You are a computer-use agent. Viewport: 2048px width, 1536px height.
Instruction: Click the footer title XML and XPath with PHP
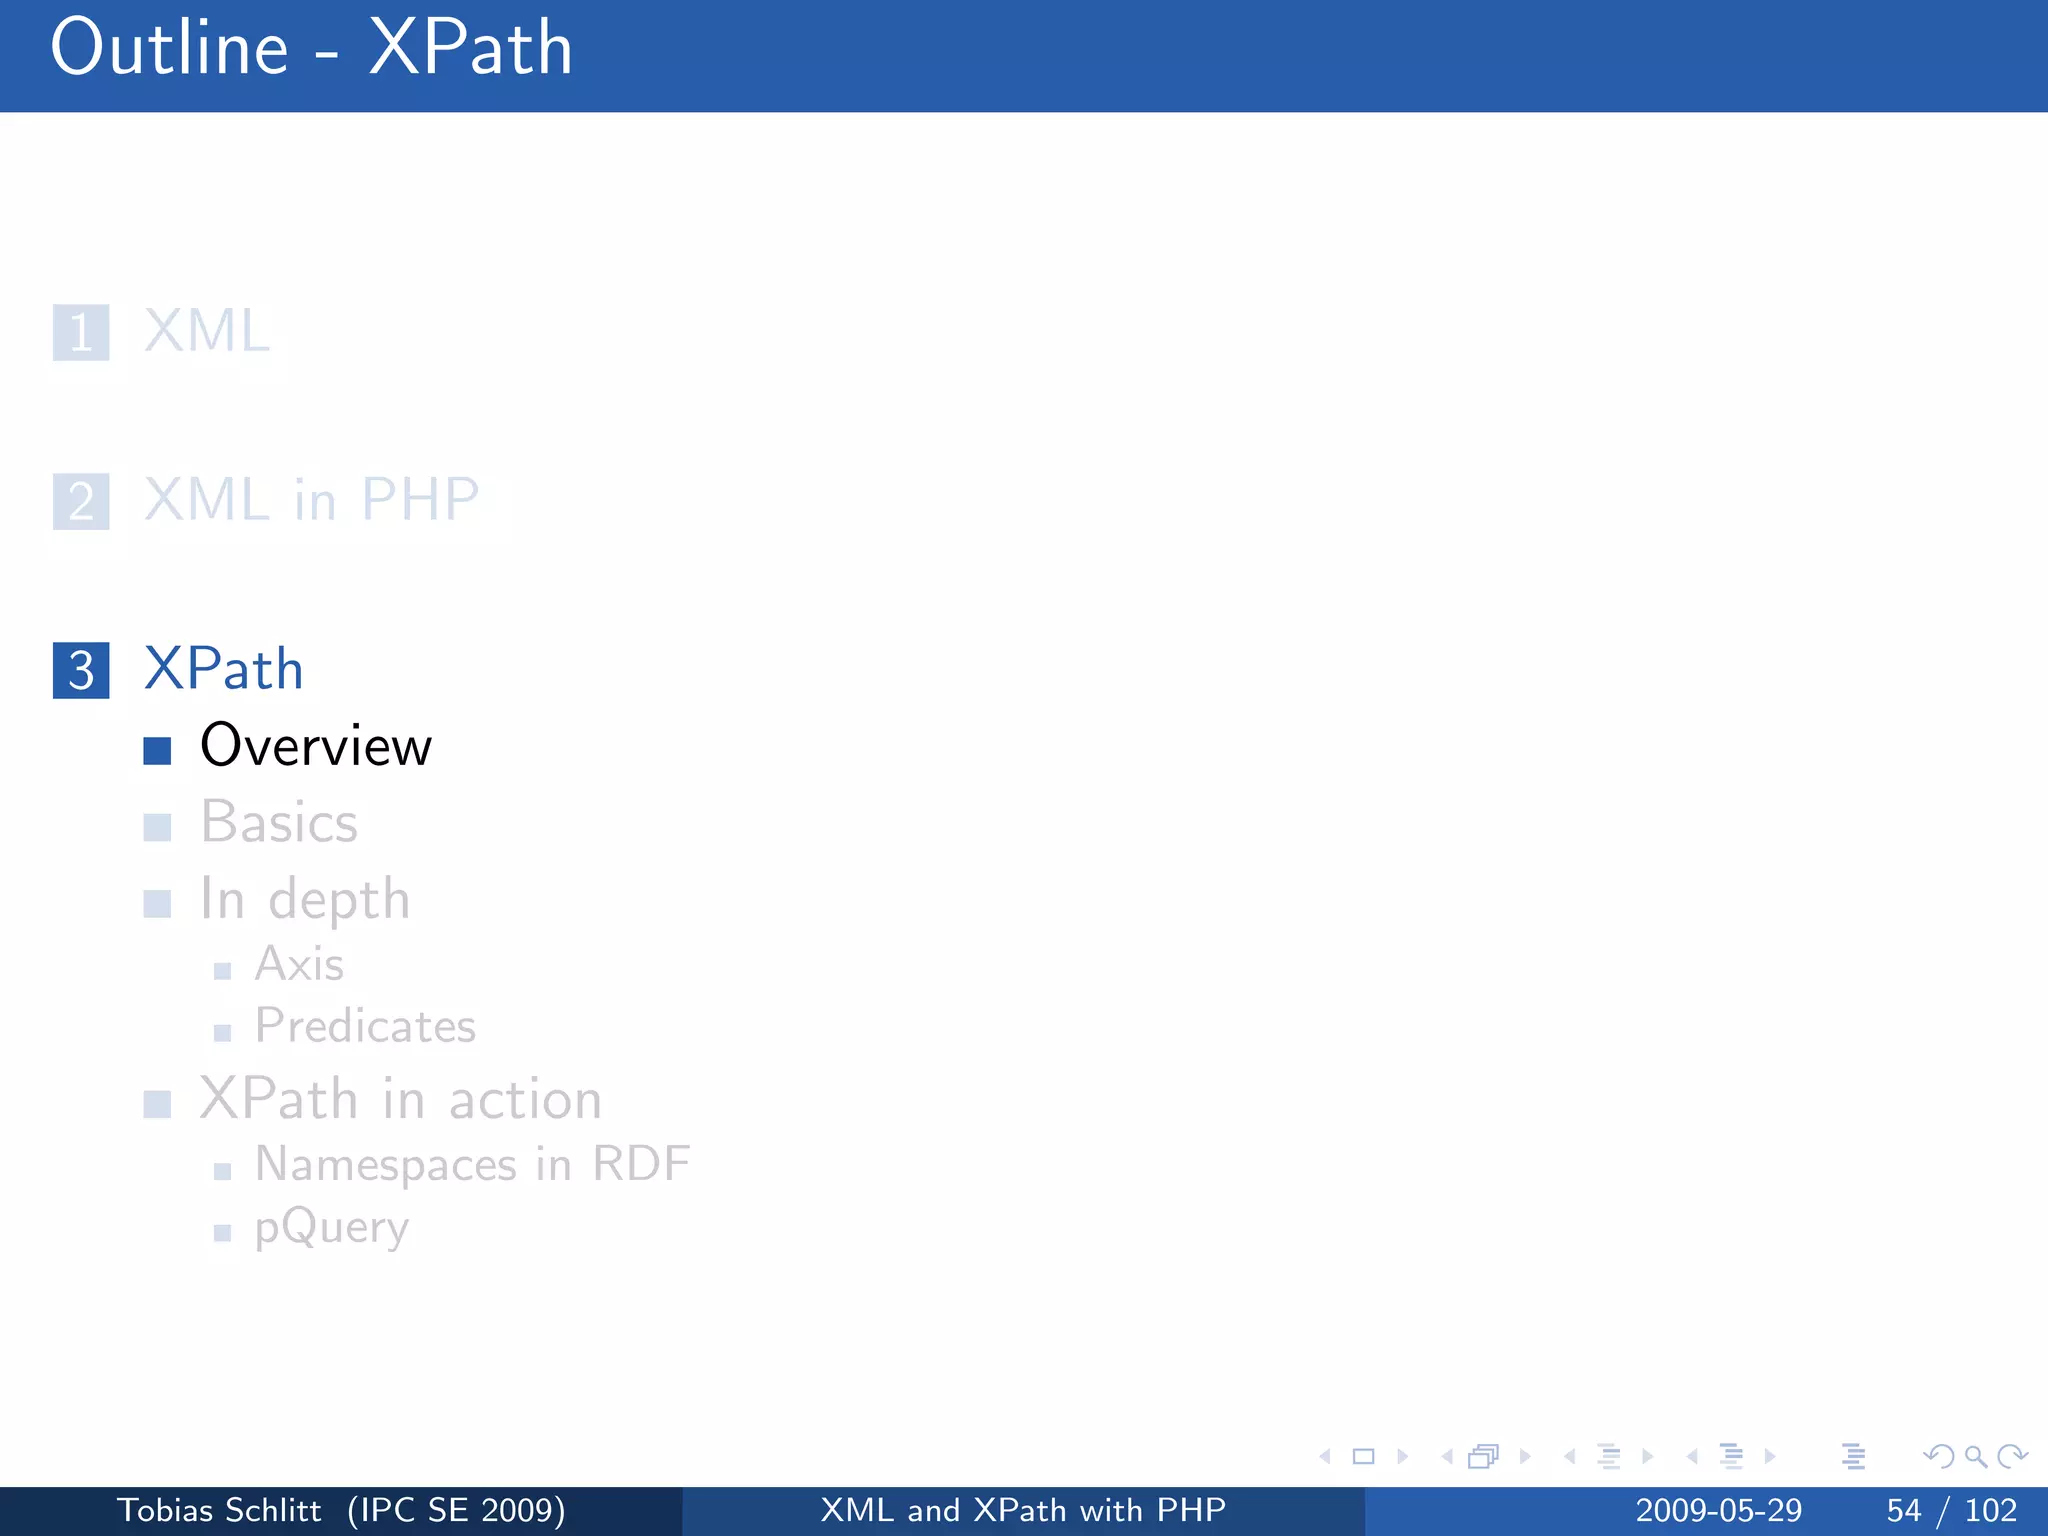[1023, 1510]
